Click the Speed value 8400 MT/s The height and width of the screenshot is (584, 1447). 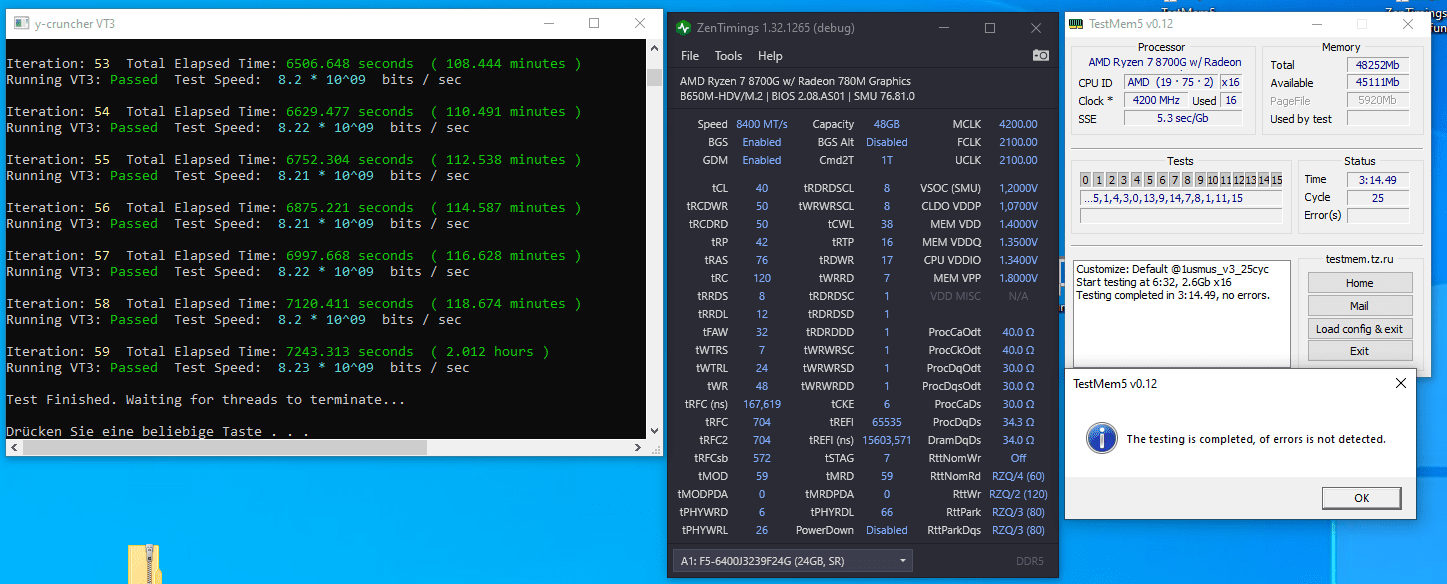[x=762, y=125]
